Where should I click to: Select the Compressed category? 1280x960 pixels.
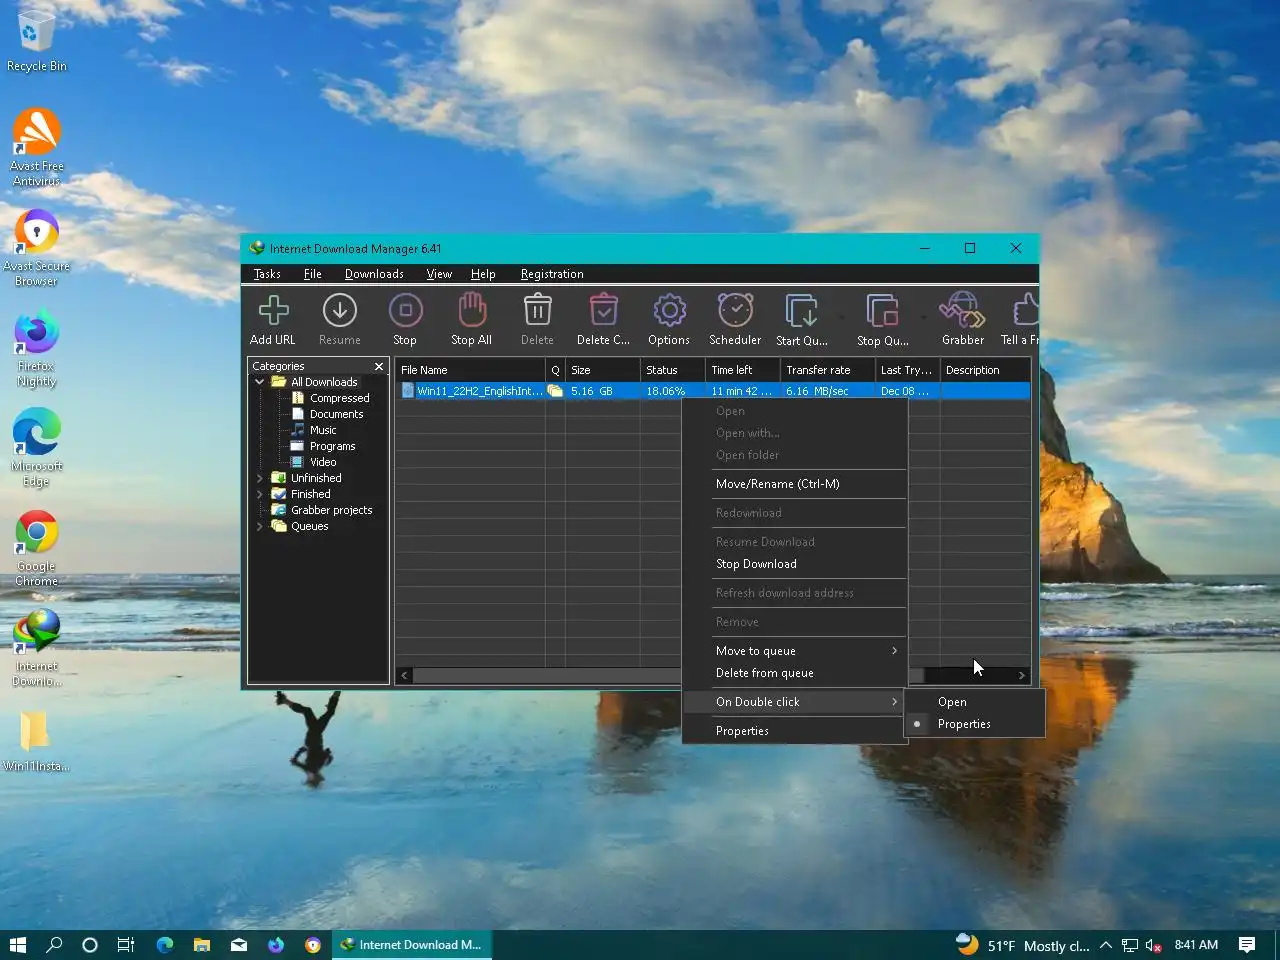(x=330, y=398)
